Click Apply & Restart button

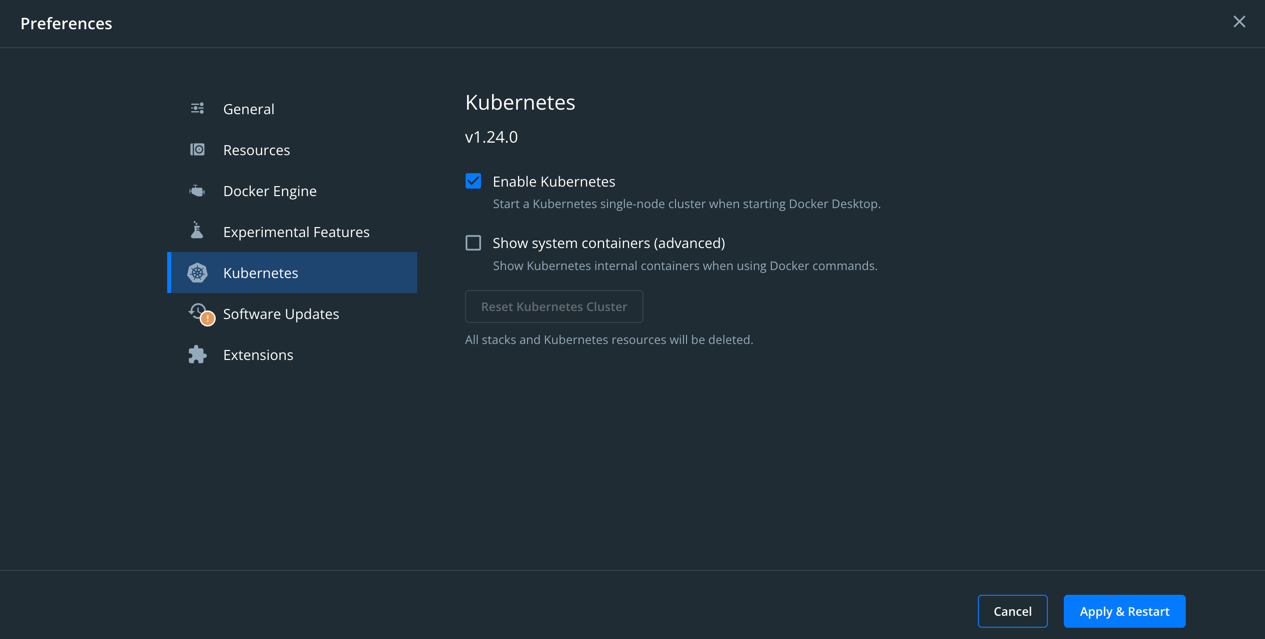[1124, 611]
